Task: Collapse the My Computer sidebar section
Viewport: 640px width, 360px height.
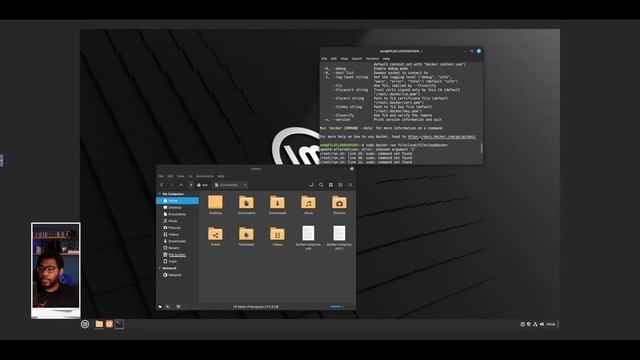Action: (x=160, y=194)
